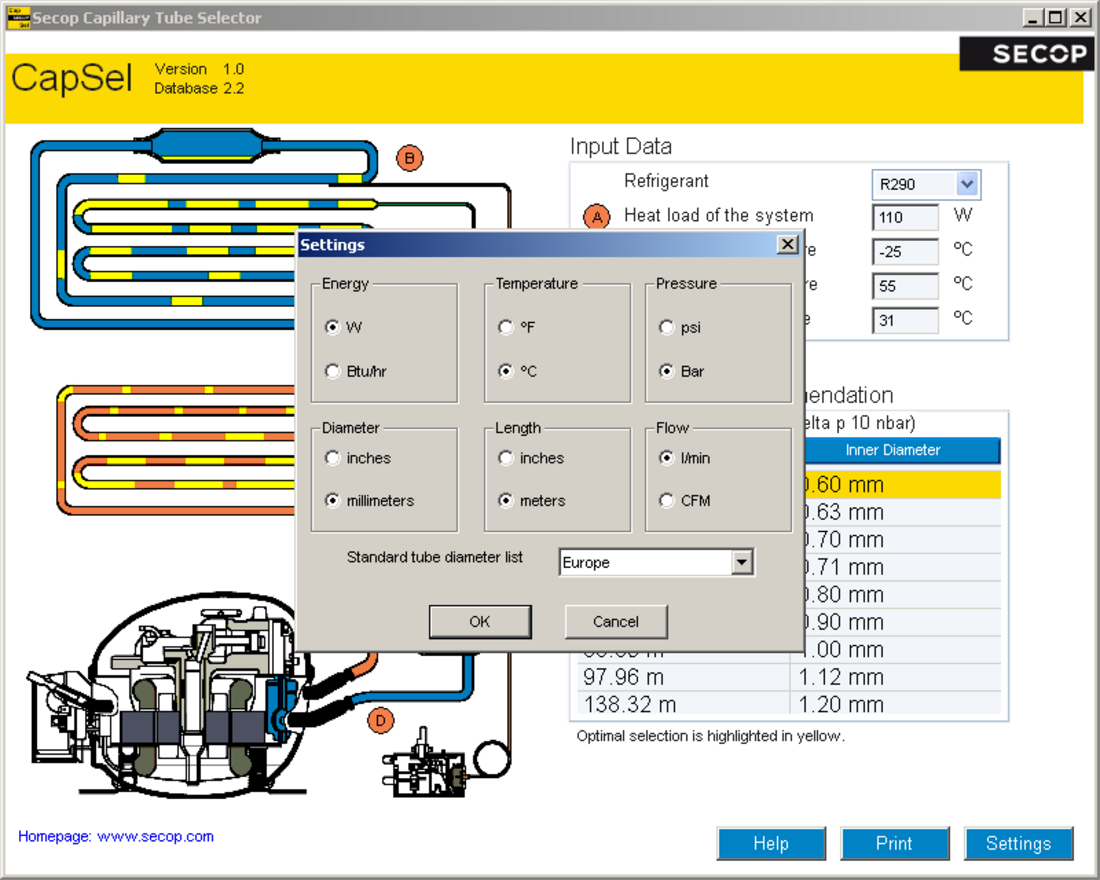
Task: Click the temperature field showing 55
Action: tap(905, 286)
